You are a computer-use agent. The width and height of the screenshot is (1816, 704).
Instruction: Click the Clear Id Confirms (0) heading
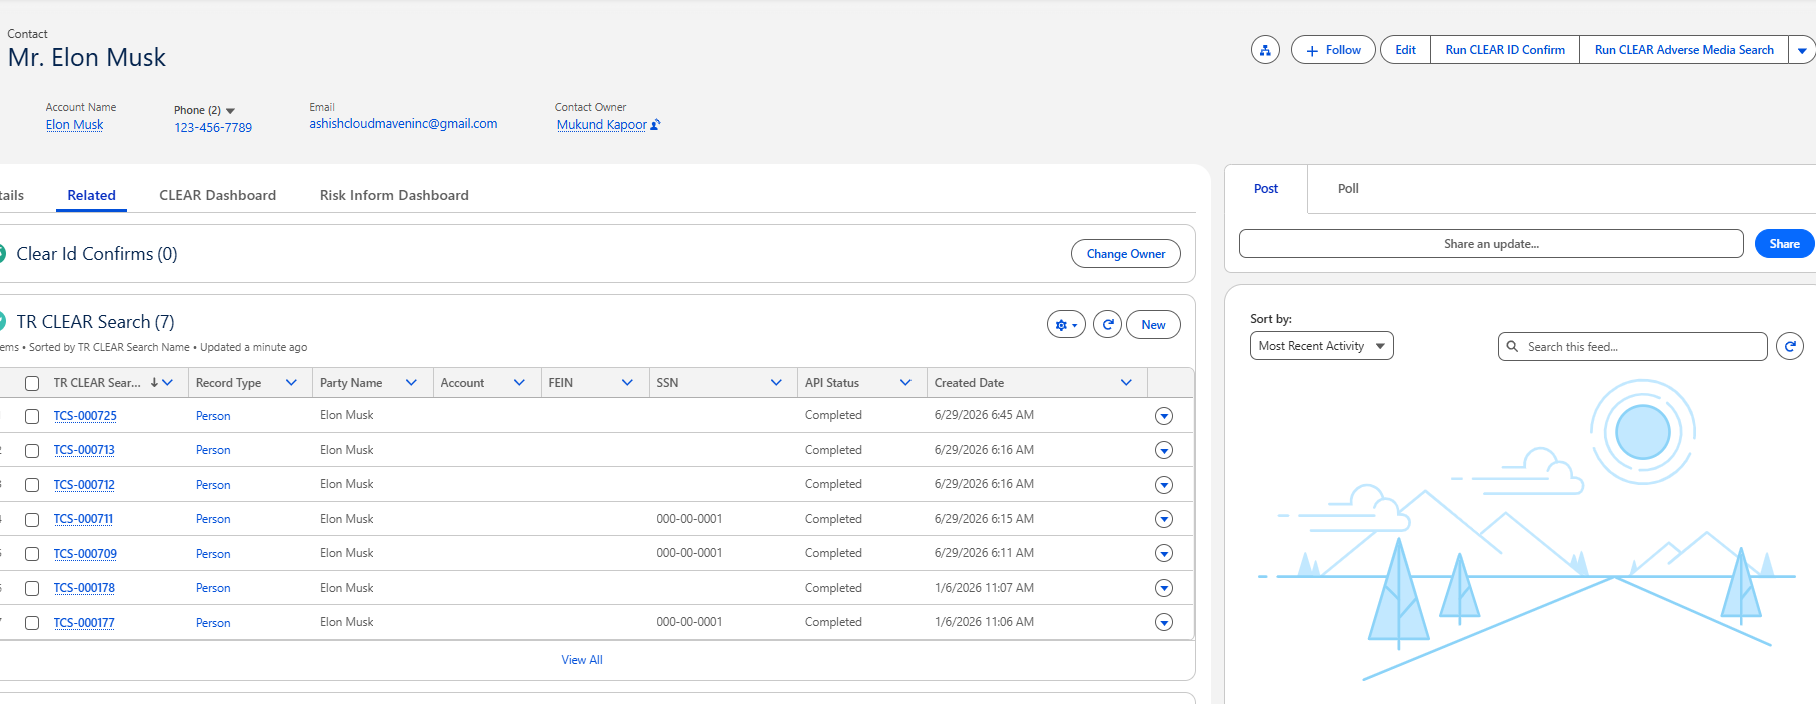point(97,254)
